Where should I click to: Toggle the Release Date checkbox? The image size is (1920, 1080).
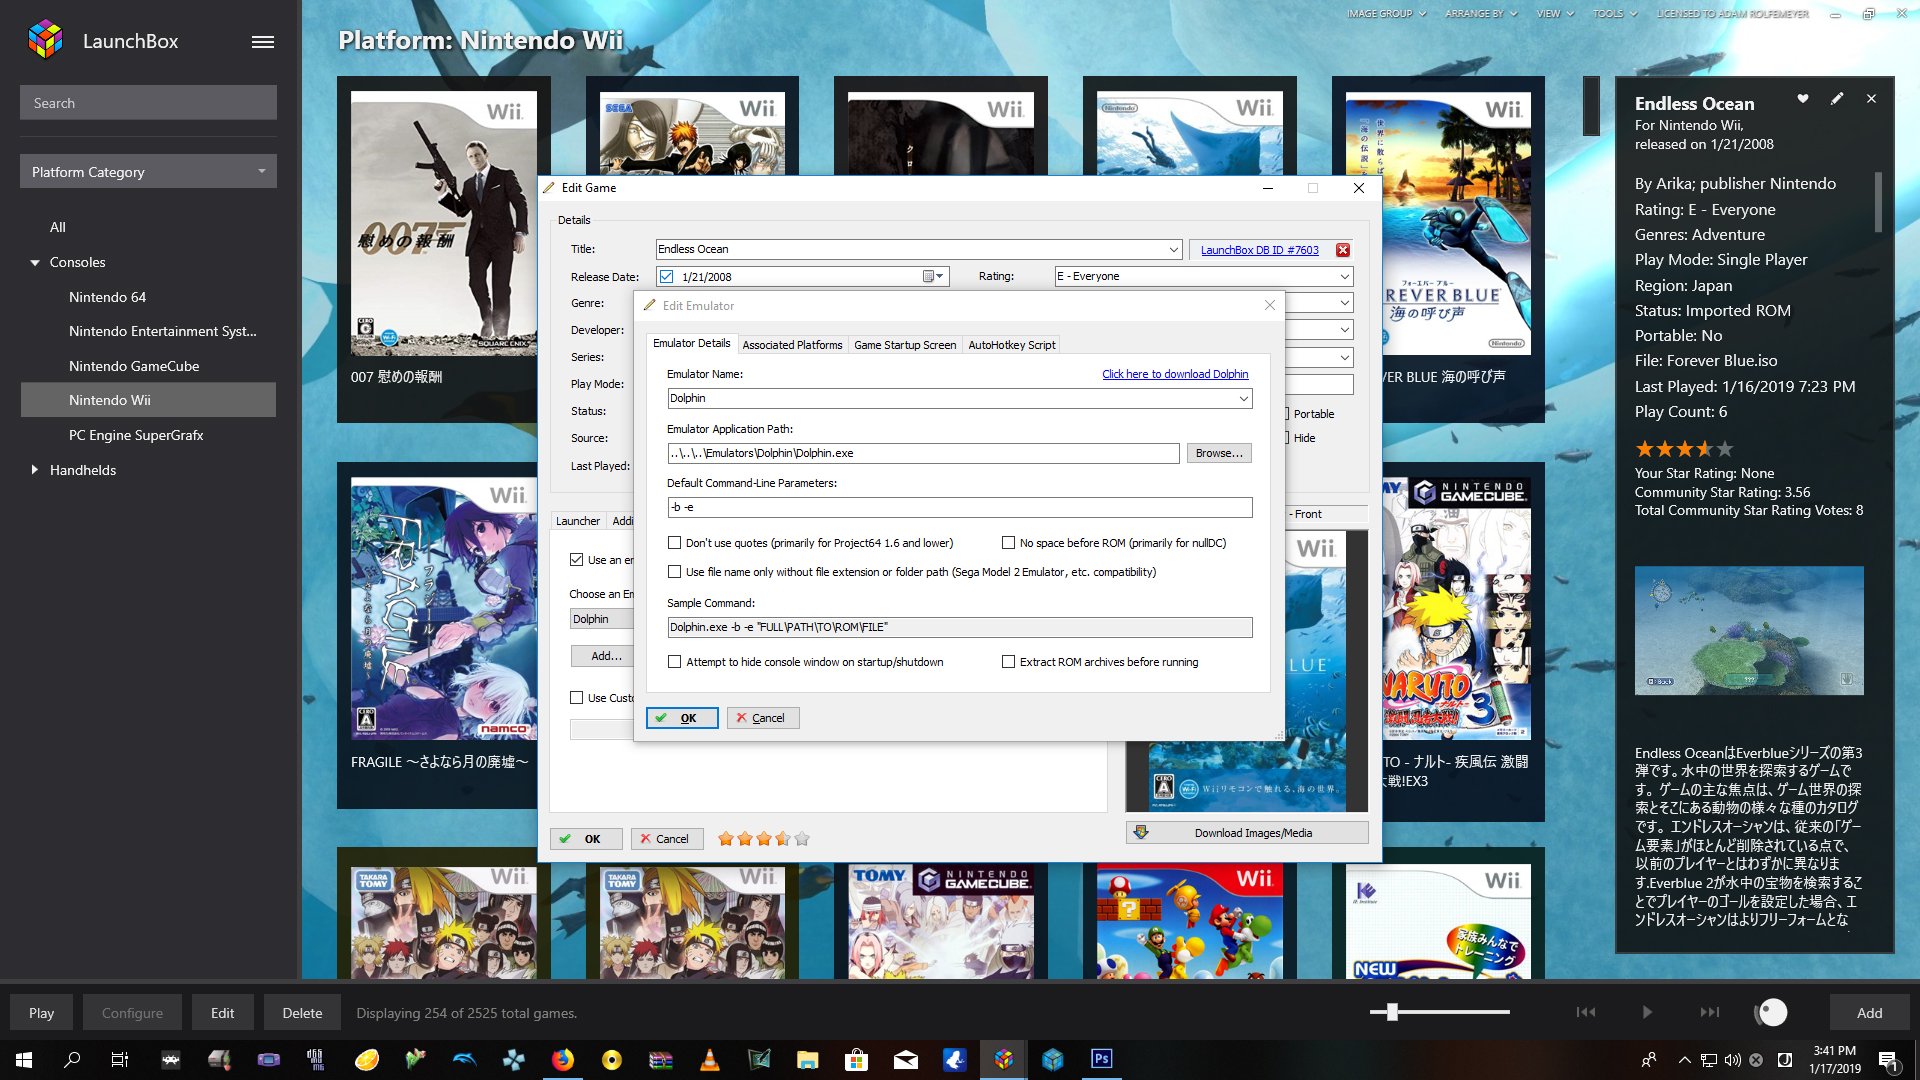pyautogui.click(x=667, y=277)
